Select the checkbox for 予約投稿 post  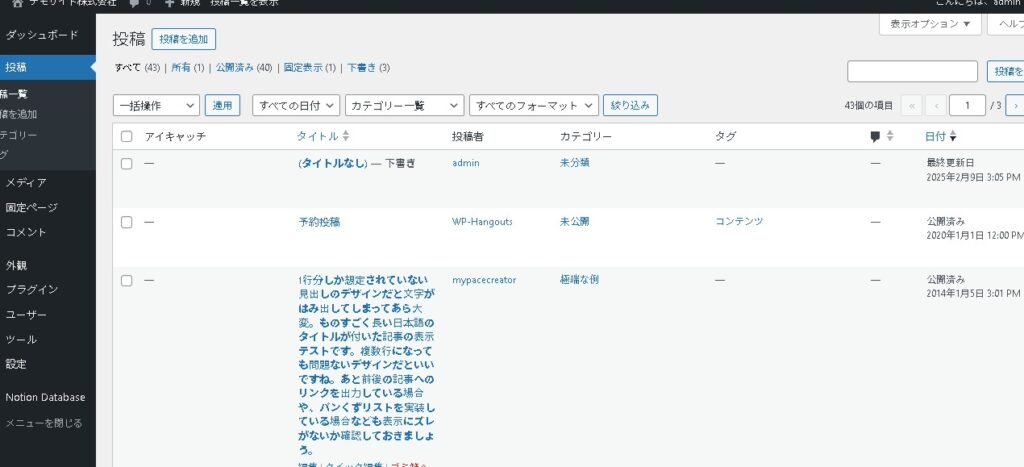(x=127, y=222)
